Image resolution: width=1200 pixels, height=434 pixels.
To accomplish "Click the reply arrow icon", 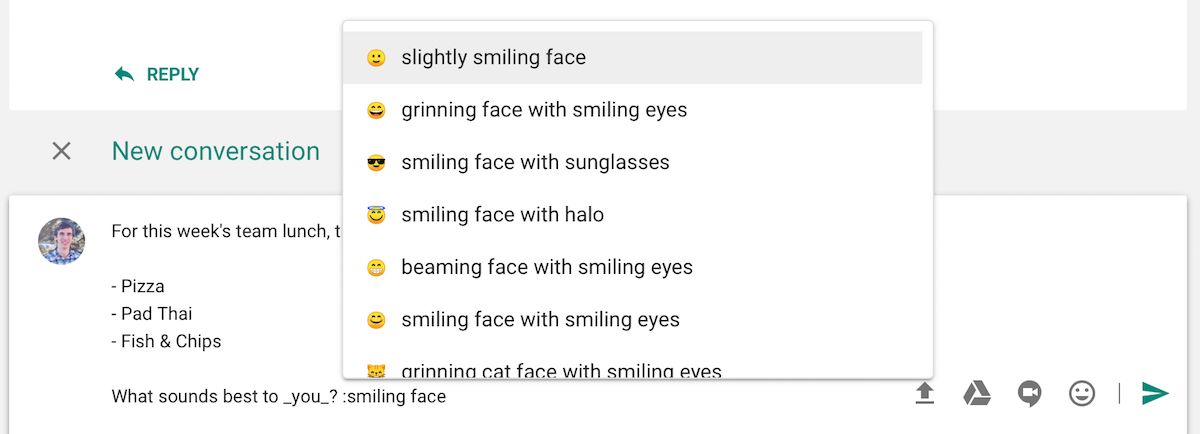I will (x=124, y=74).
